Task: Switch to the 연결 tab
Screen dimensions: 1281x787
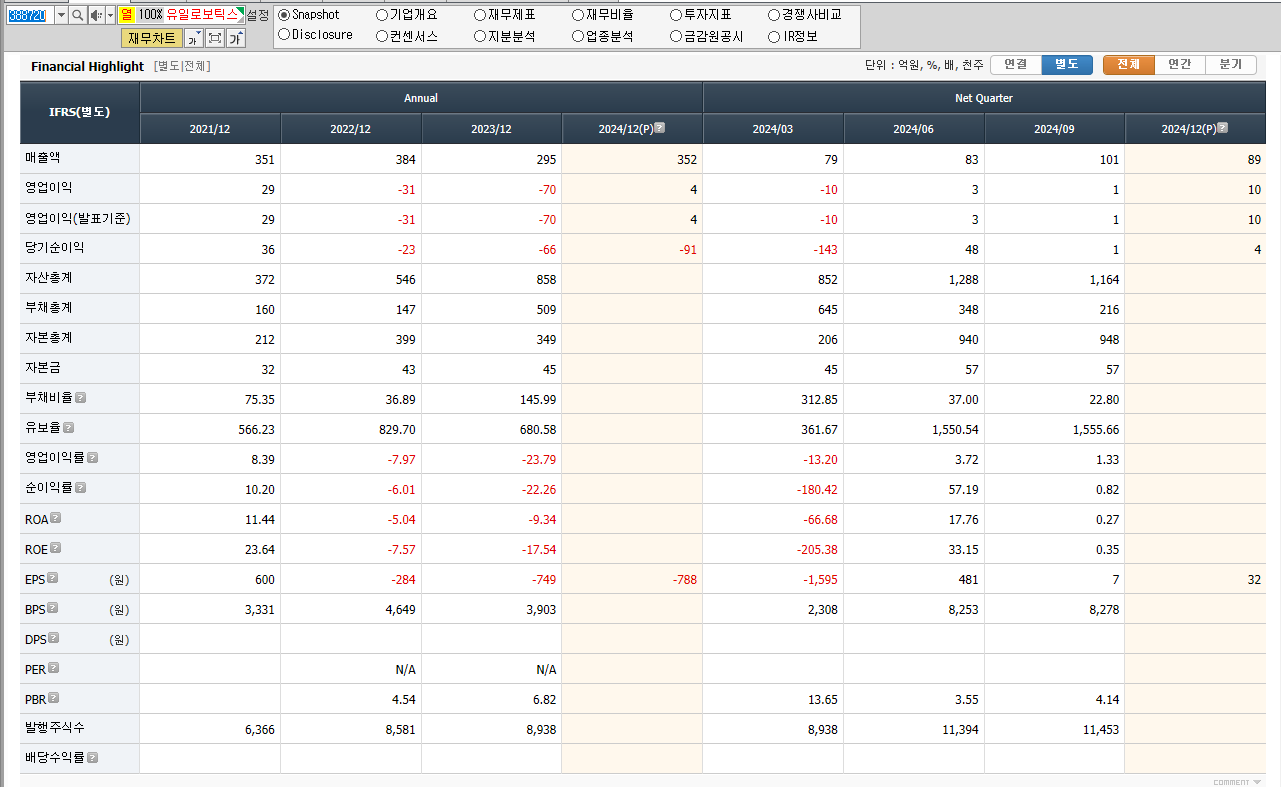Action: click(1015, 64)
